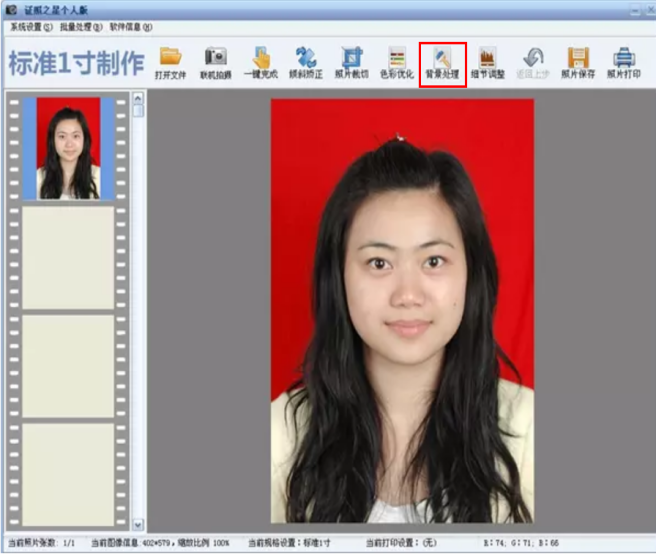Click the 标准1寸制作 heading
Image resolution: width=657 pixels, height=554 pixels.
[x=77, y=63]
